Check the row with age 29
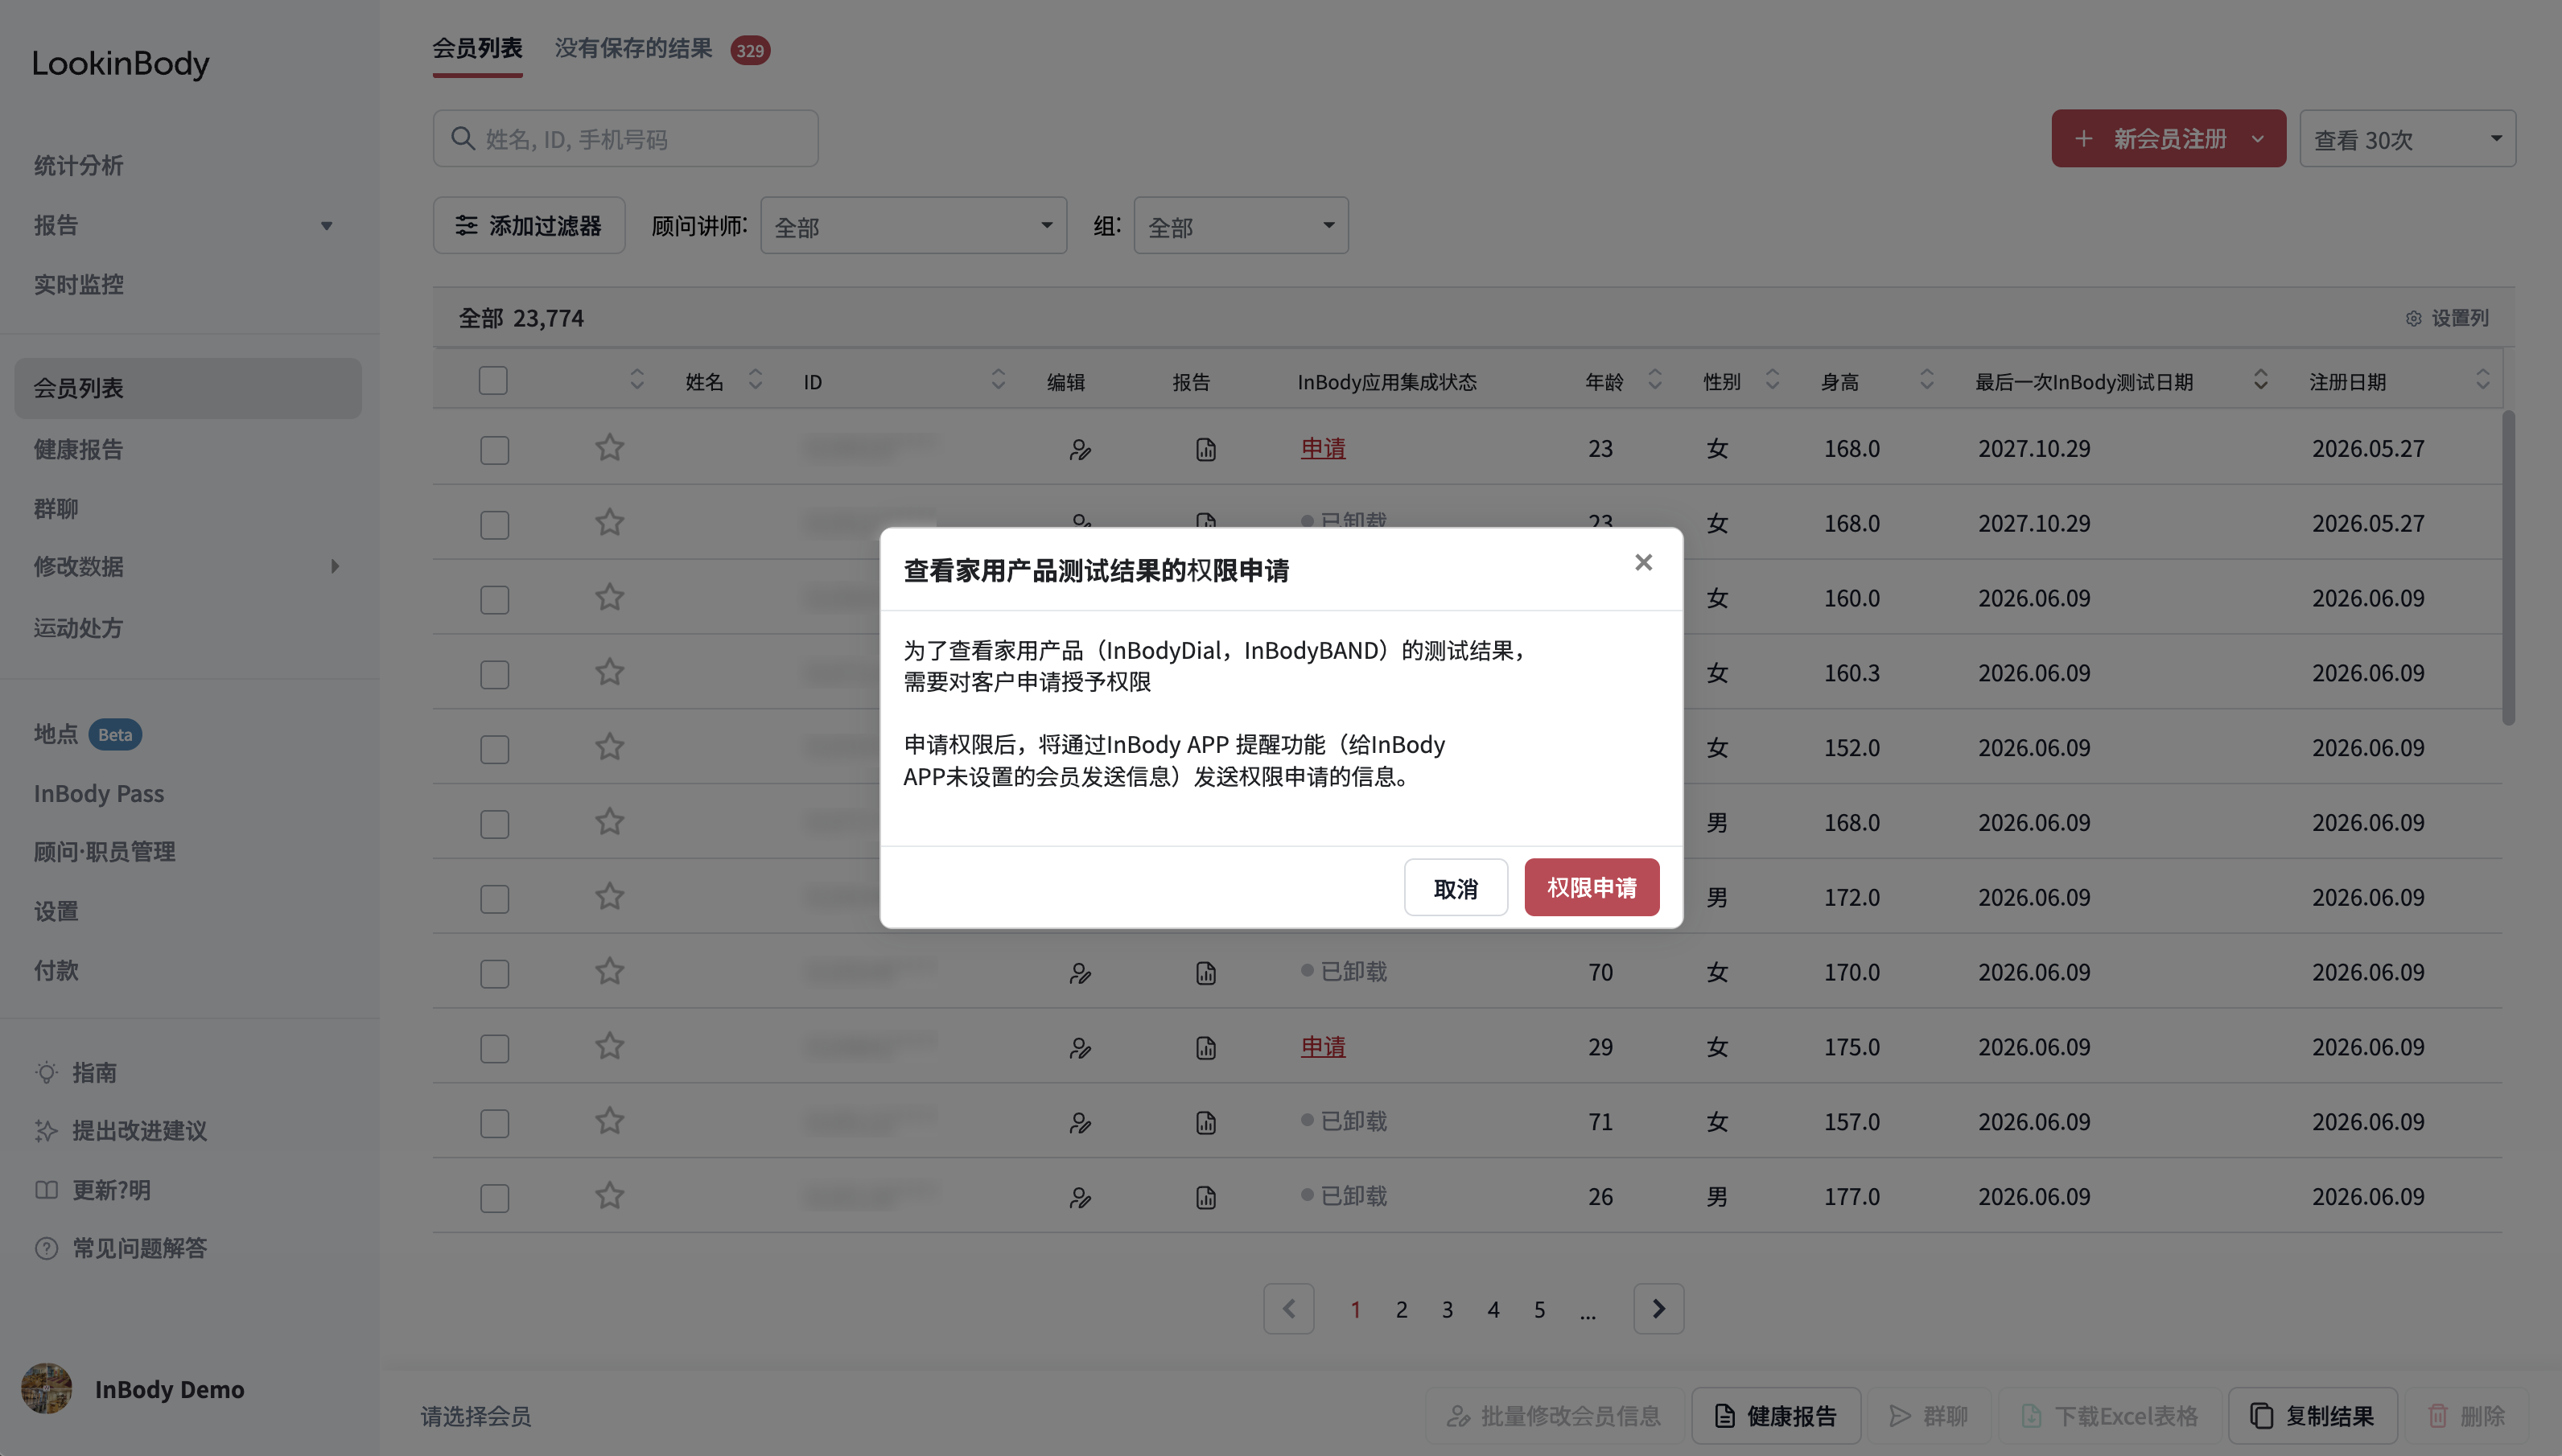Screen dimensions: 2562x1456 pos(494,1048)
